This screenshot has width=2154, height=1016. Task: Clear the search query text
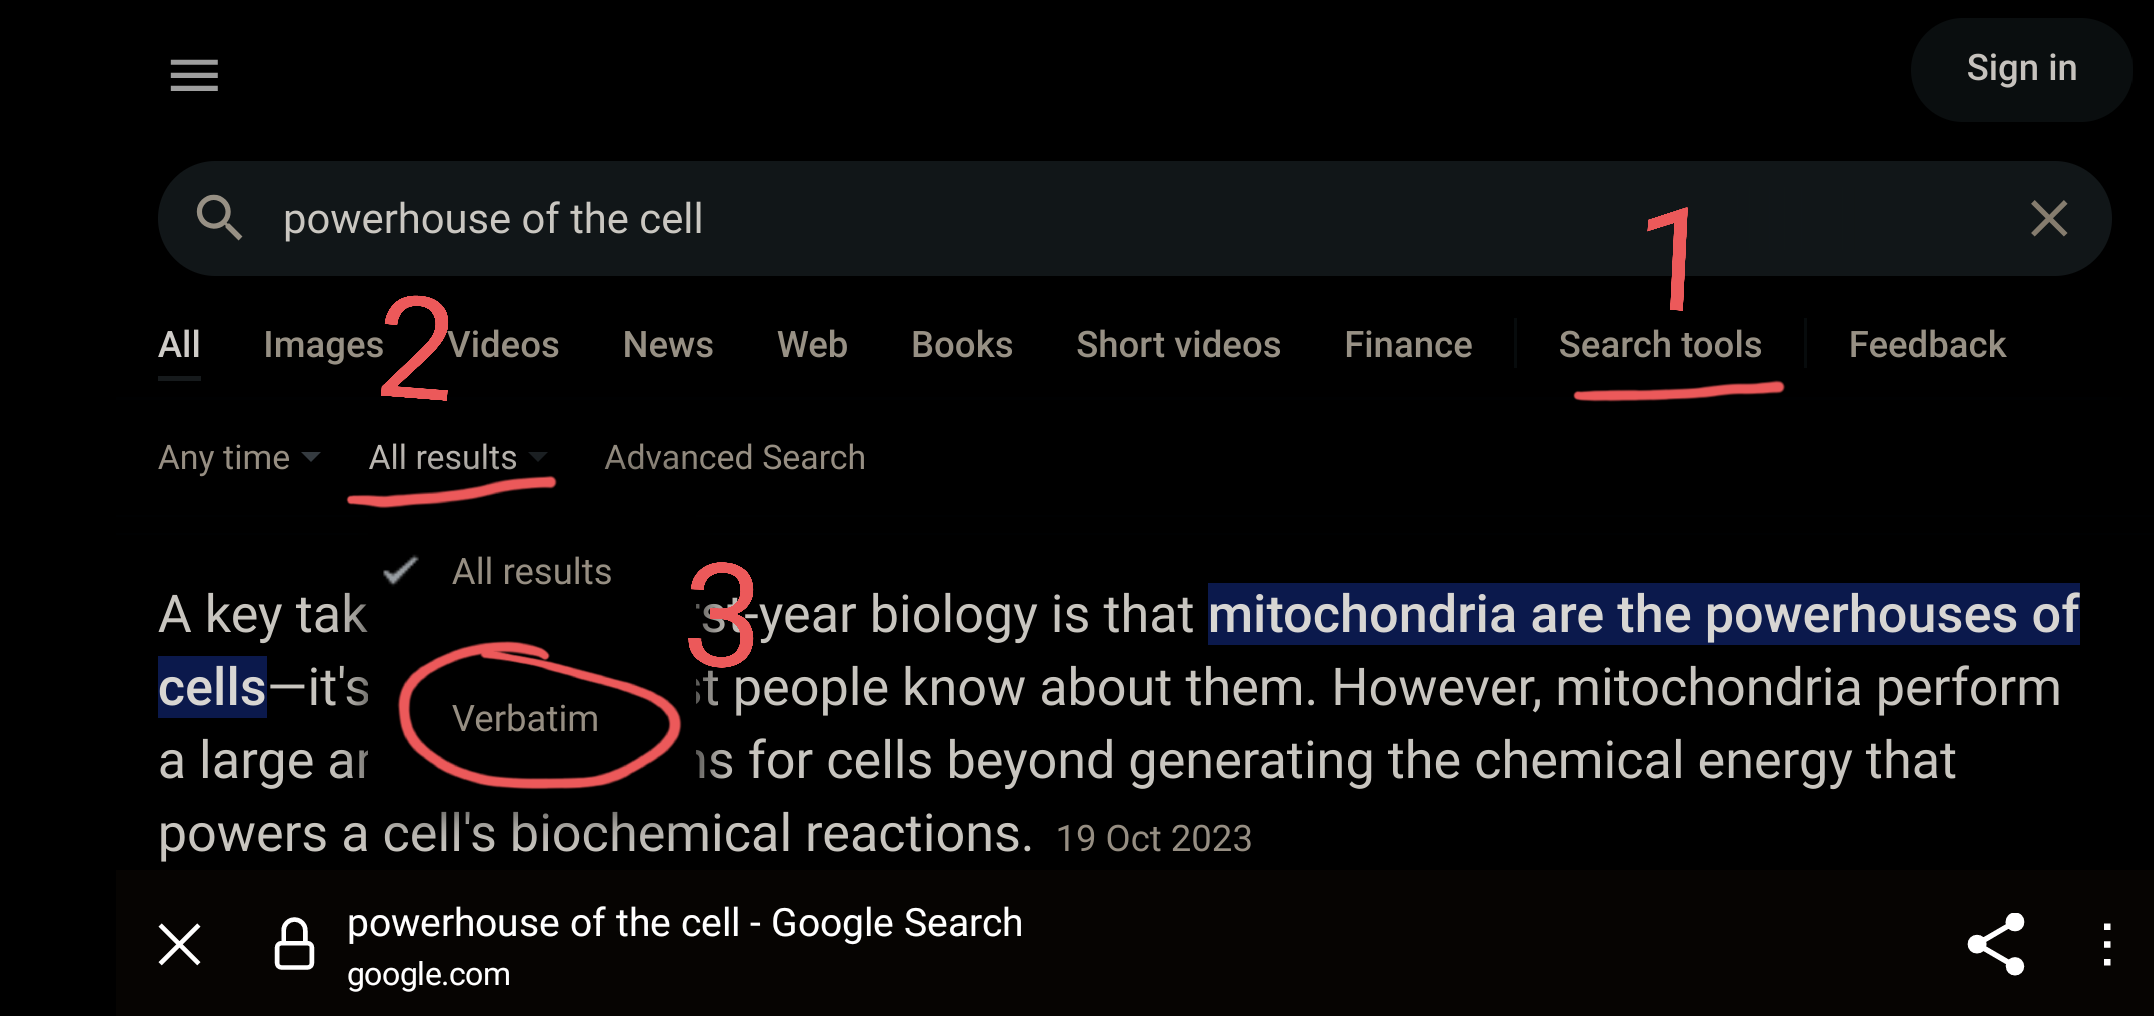(x=2048, y=218)
